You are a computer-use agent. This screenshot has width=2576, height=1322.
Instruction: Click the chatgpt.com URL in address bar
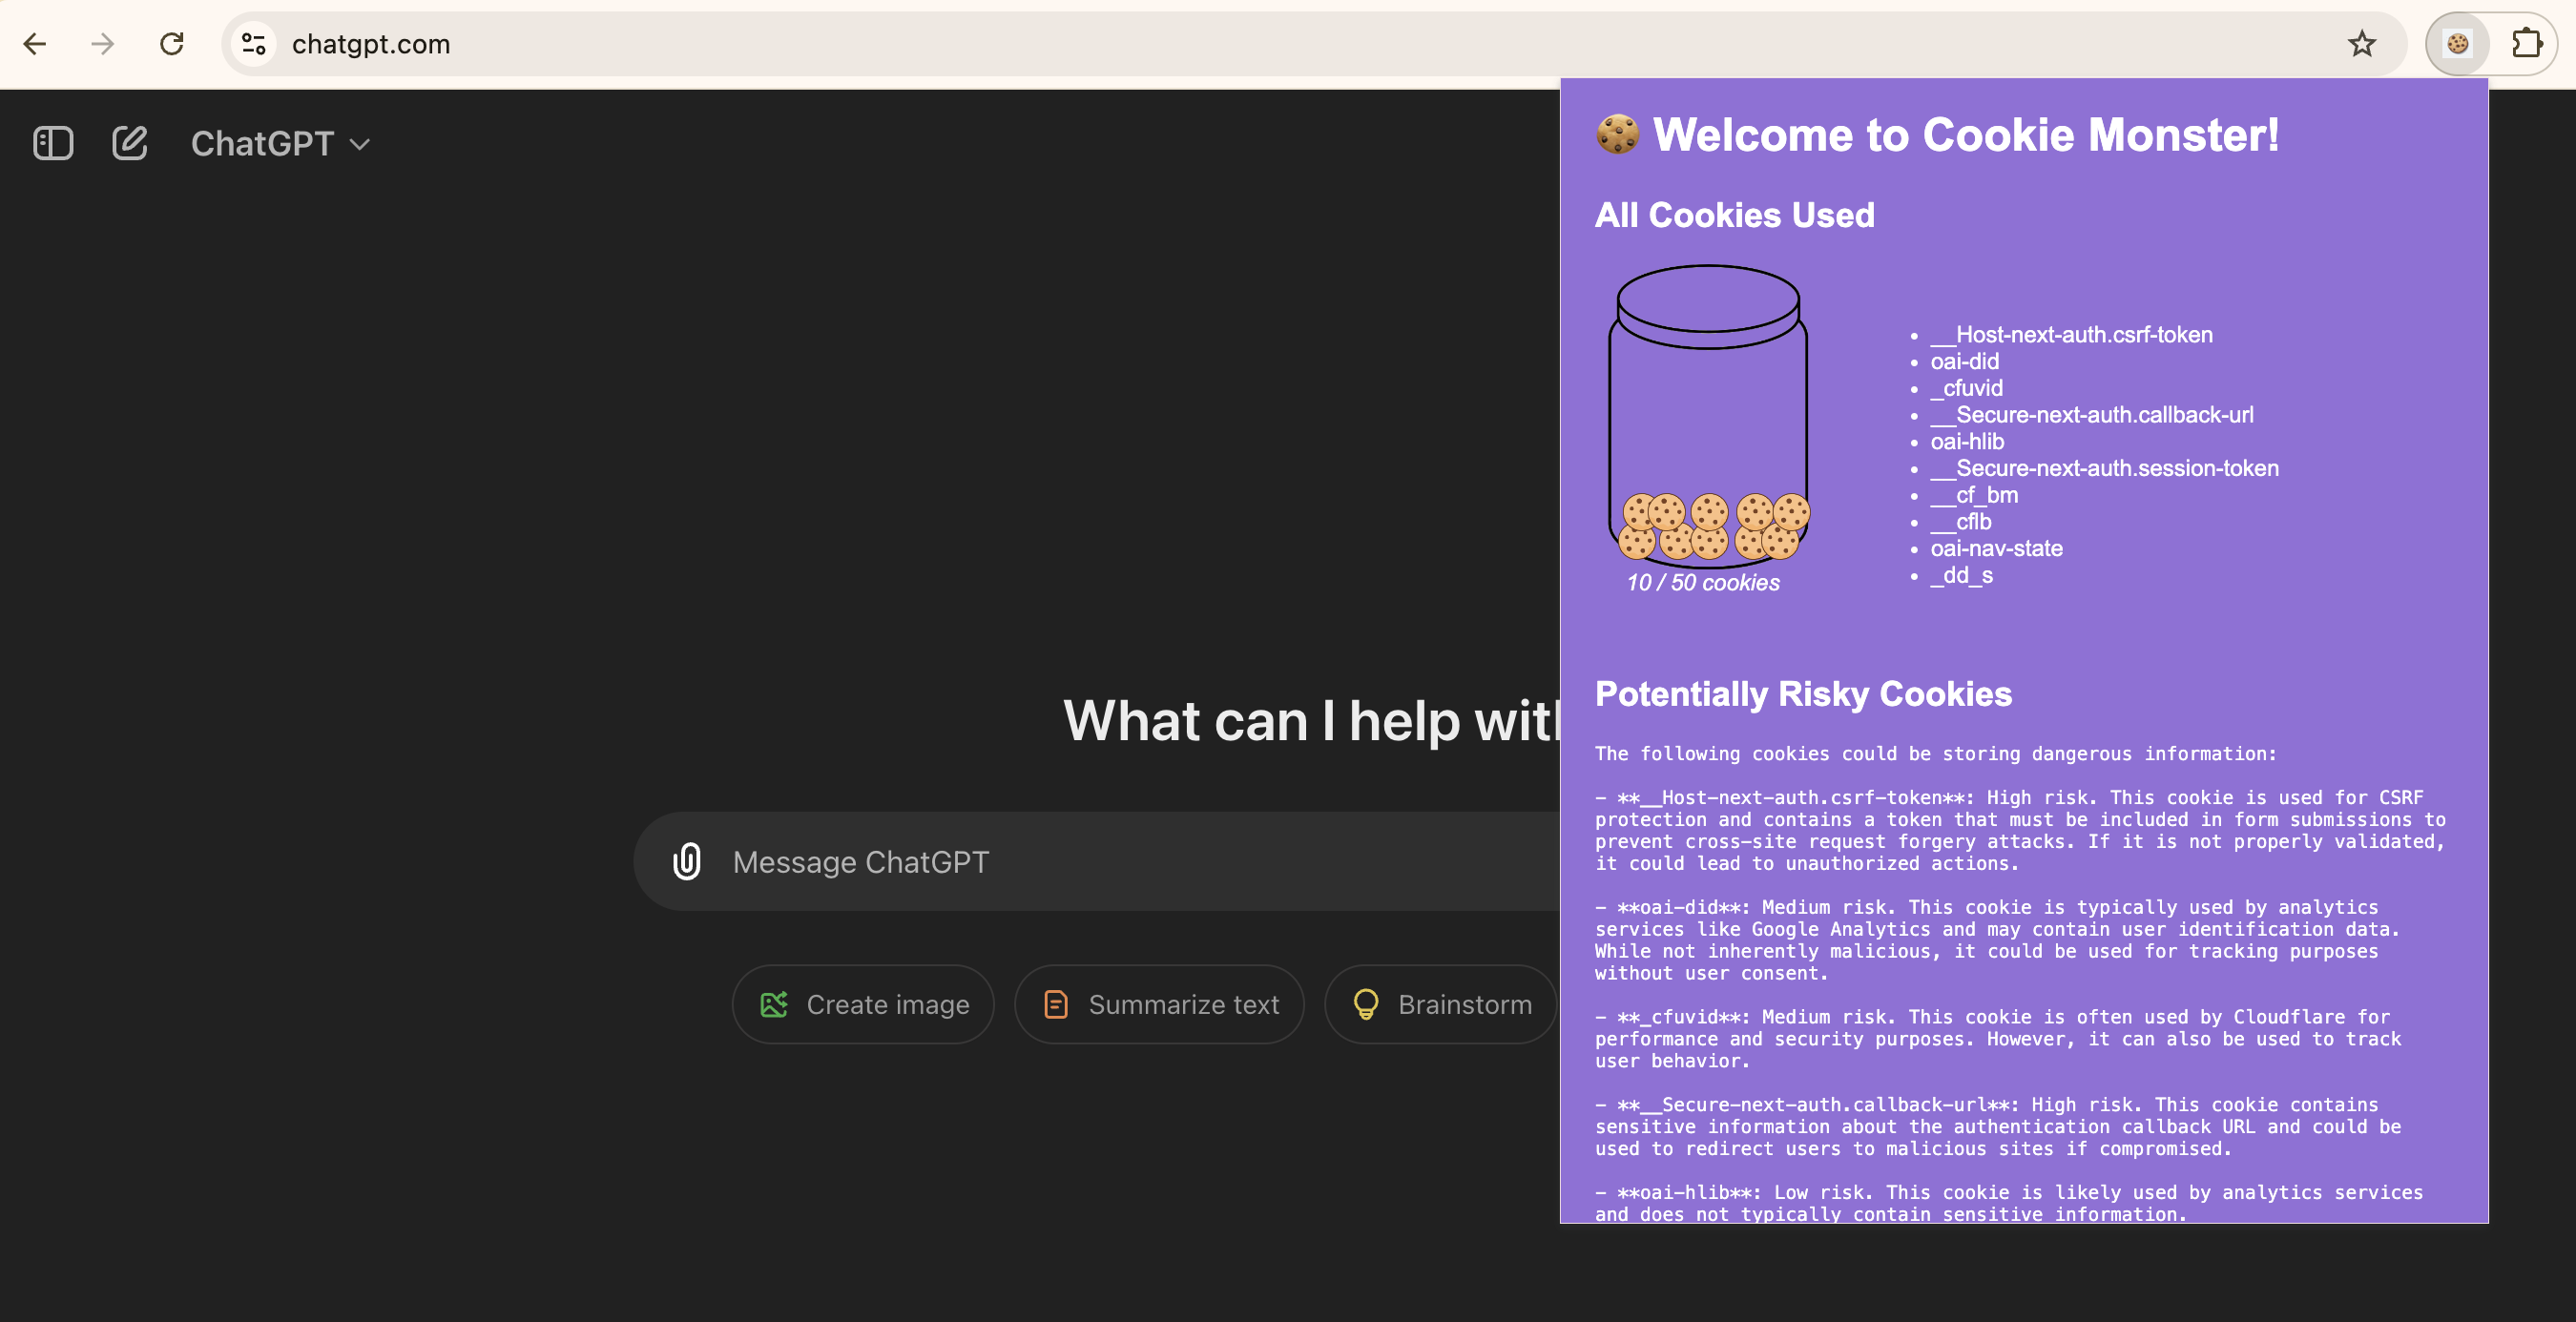pos(371,44)
